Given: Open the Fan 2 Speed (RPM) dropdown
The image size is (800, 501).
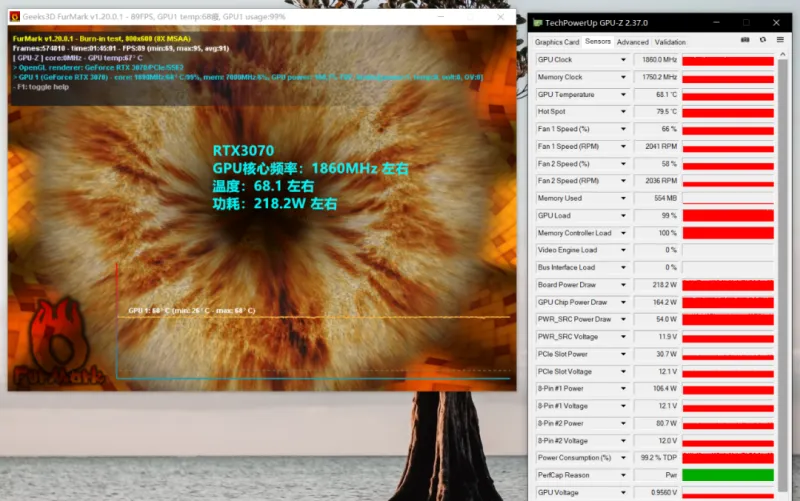Looking at the screenshot, I should (x=623, y=181).
